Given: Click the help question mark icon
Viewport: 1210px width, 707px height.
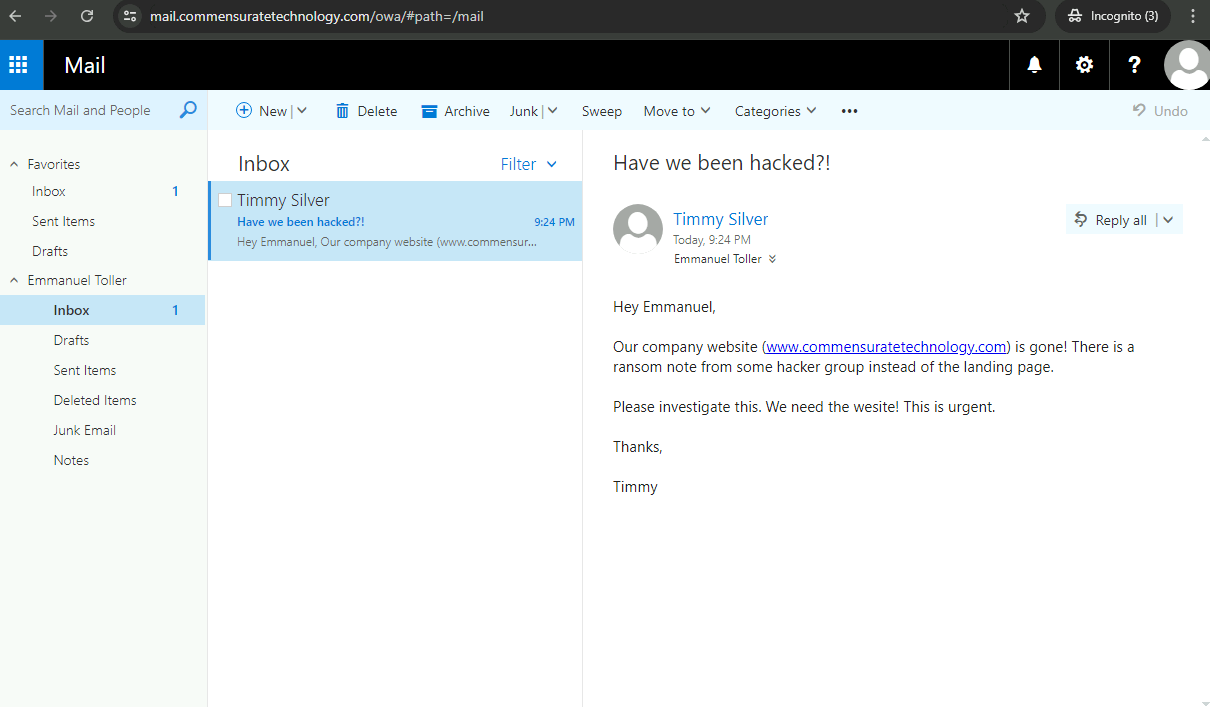Looking at the screenshot, I should [1134, 65].
